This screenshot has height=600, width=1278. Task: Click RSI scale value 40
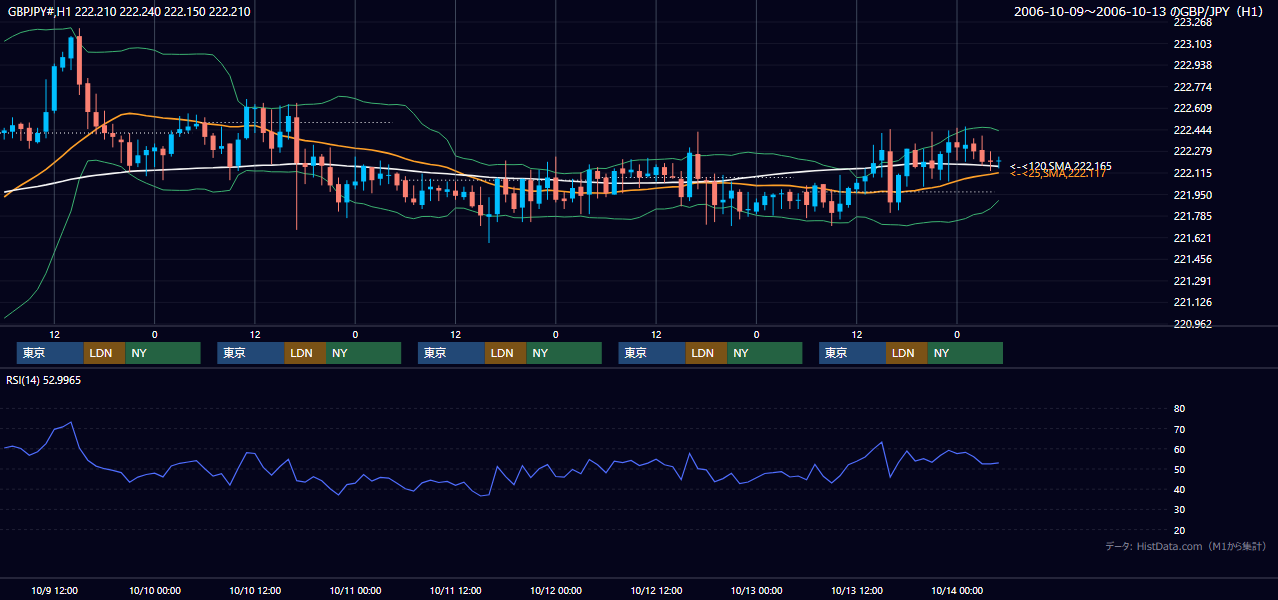click(1179, 489)
